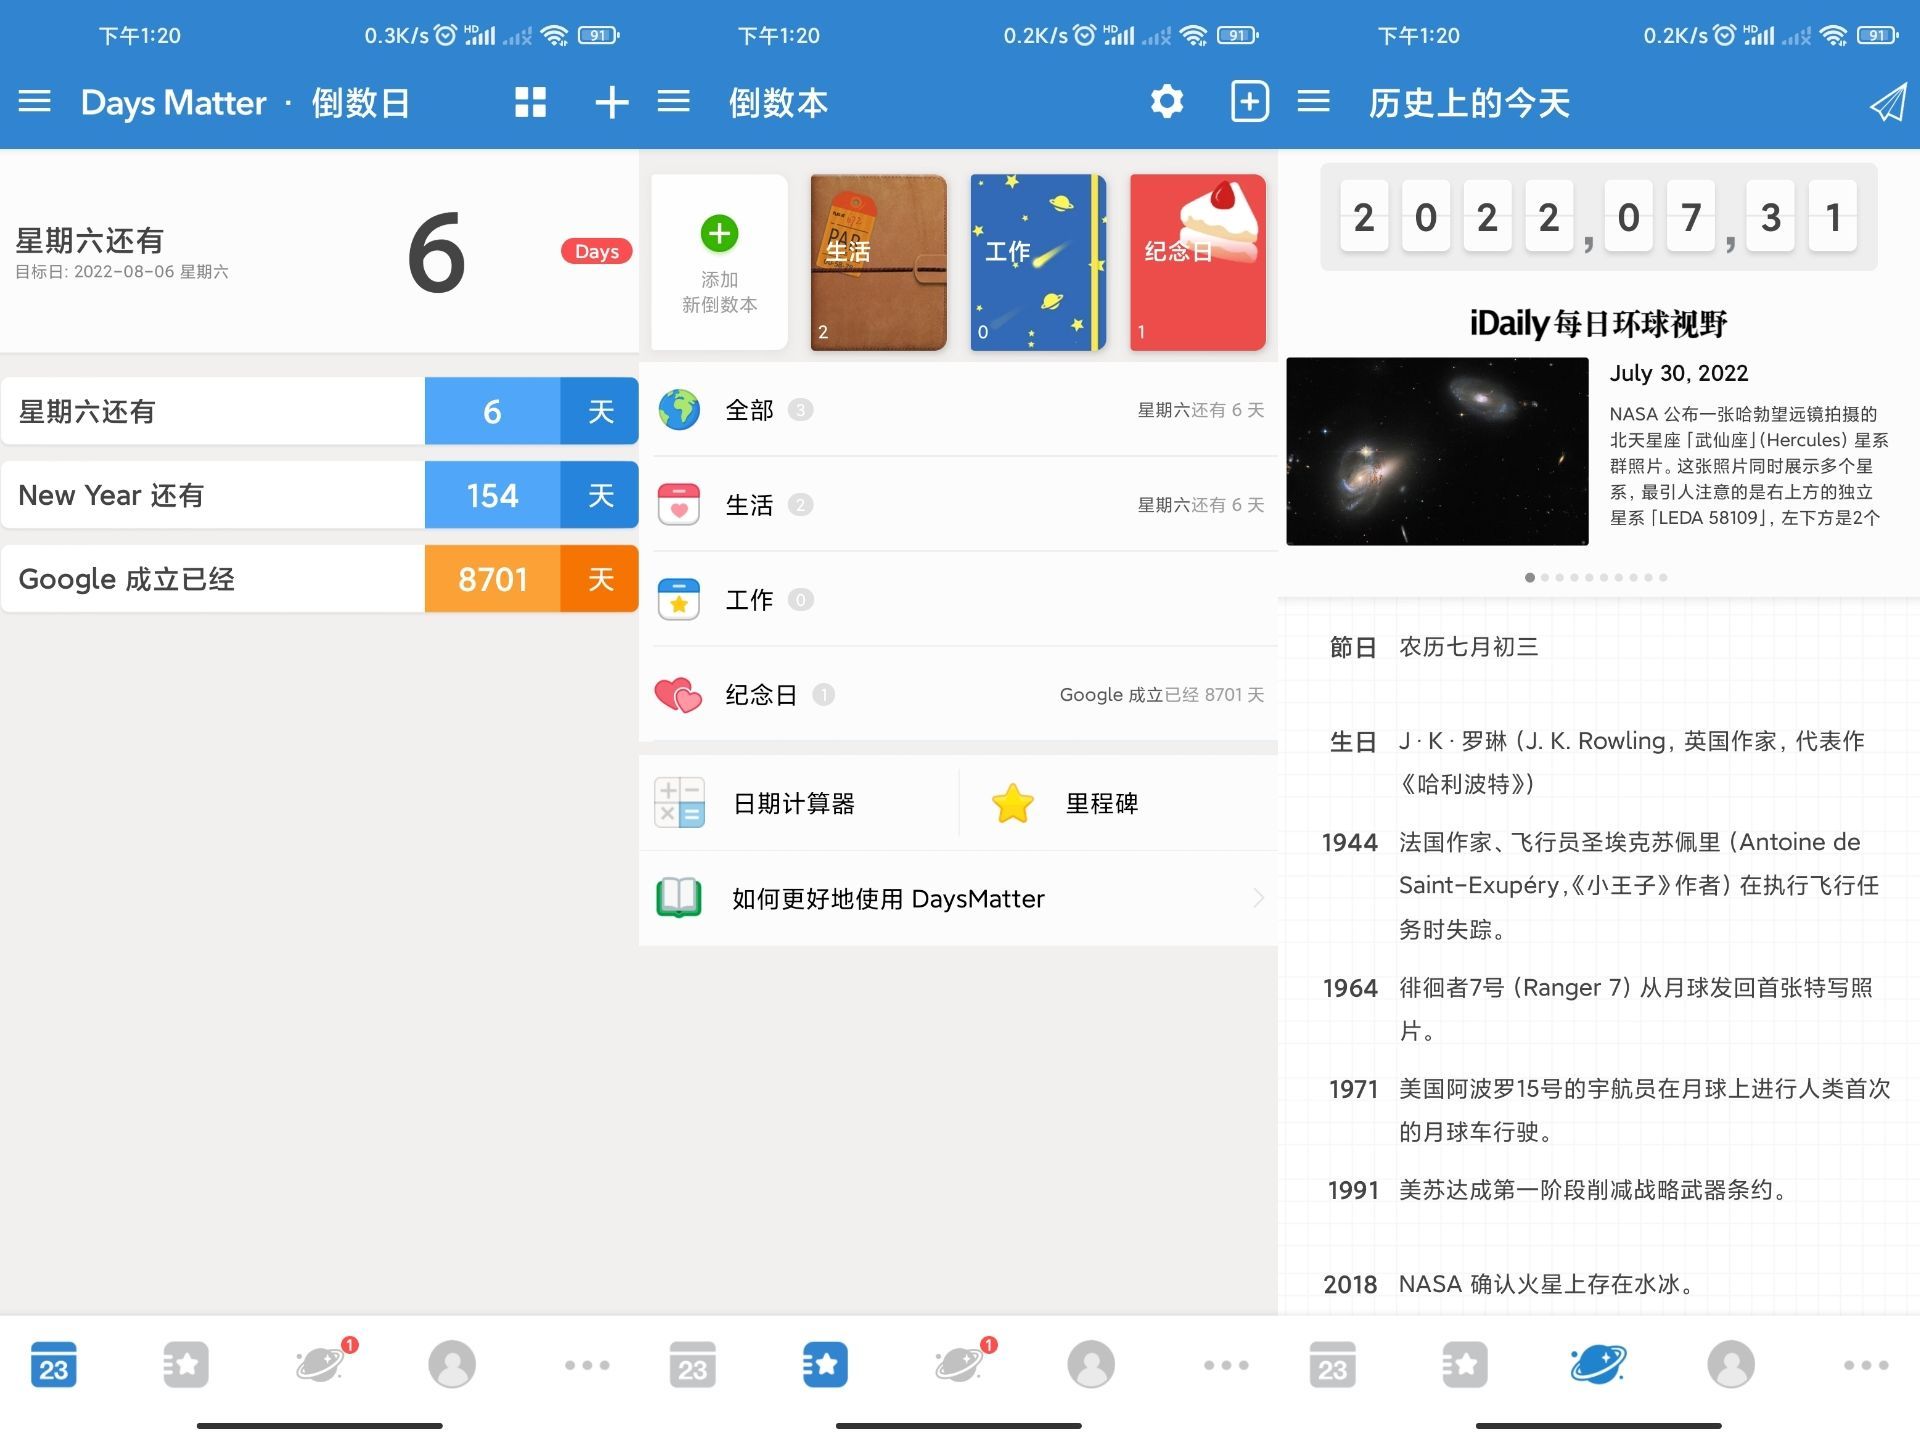Tap plus icon to add countdown event
The width and height of the screenshot is (1920, 1440).
[611, 102]
